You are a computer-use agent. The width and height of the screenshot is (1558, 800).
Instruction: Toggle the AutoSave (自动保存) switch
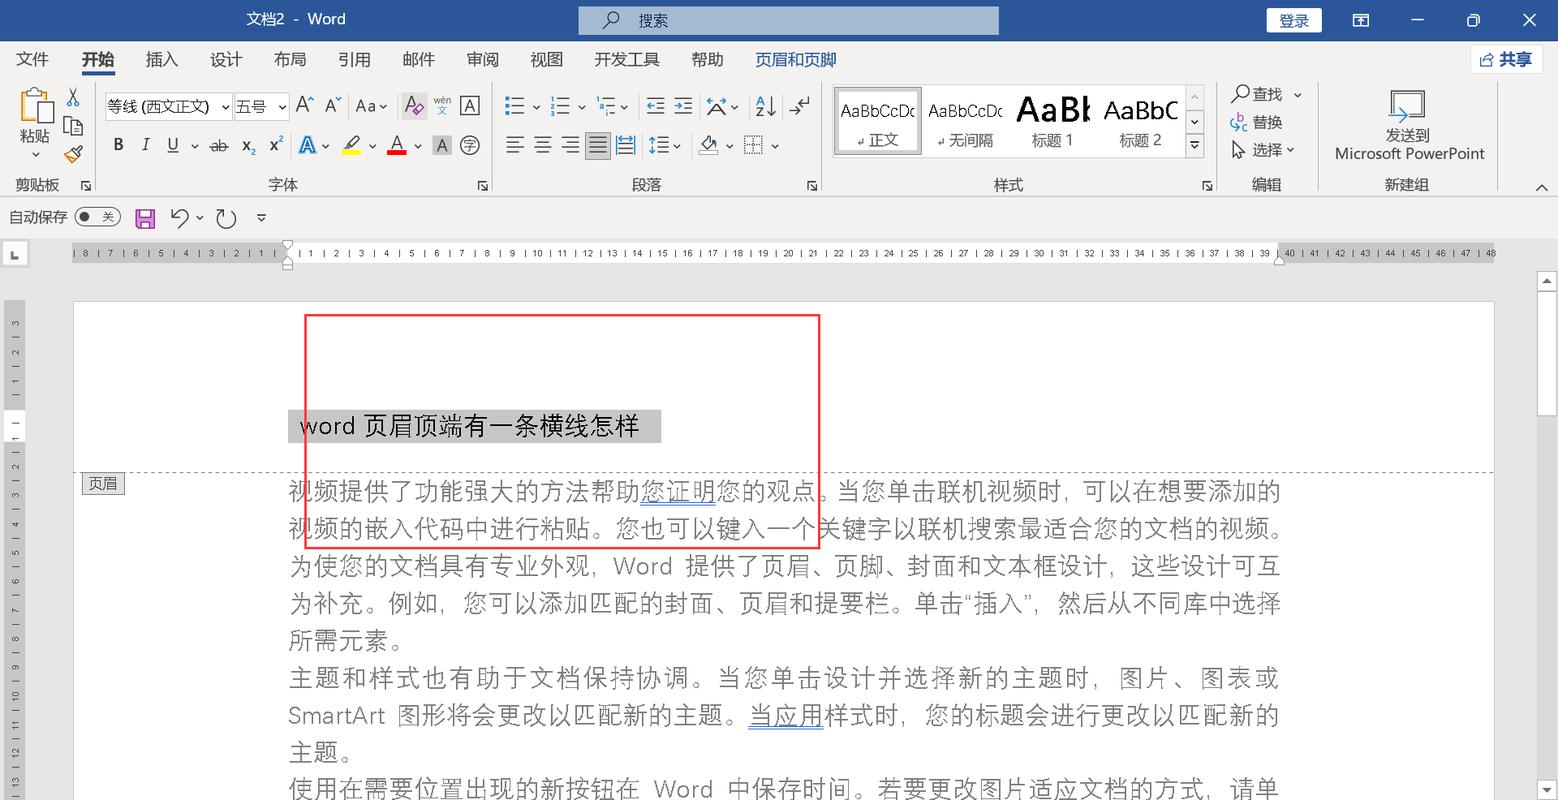tap(97, 217)
